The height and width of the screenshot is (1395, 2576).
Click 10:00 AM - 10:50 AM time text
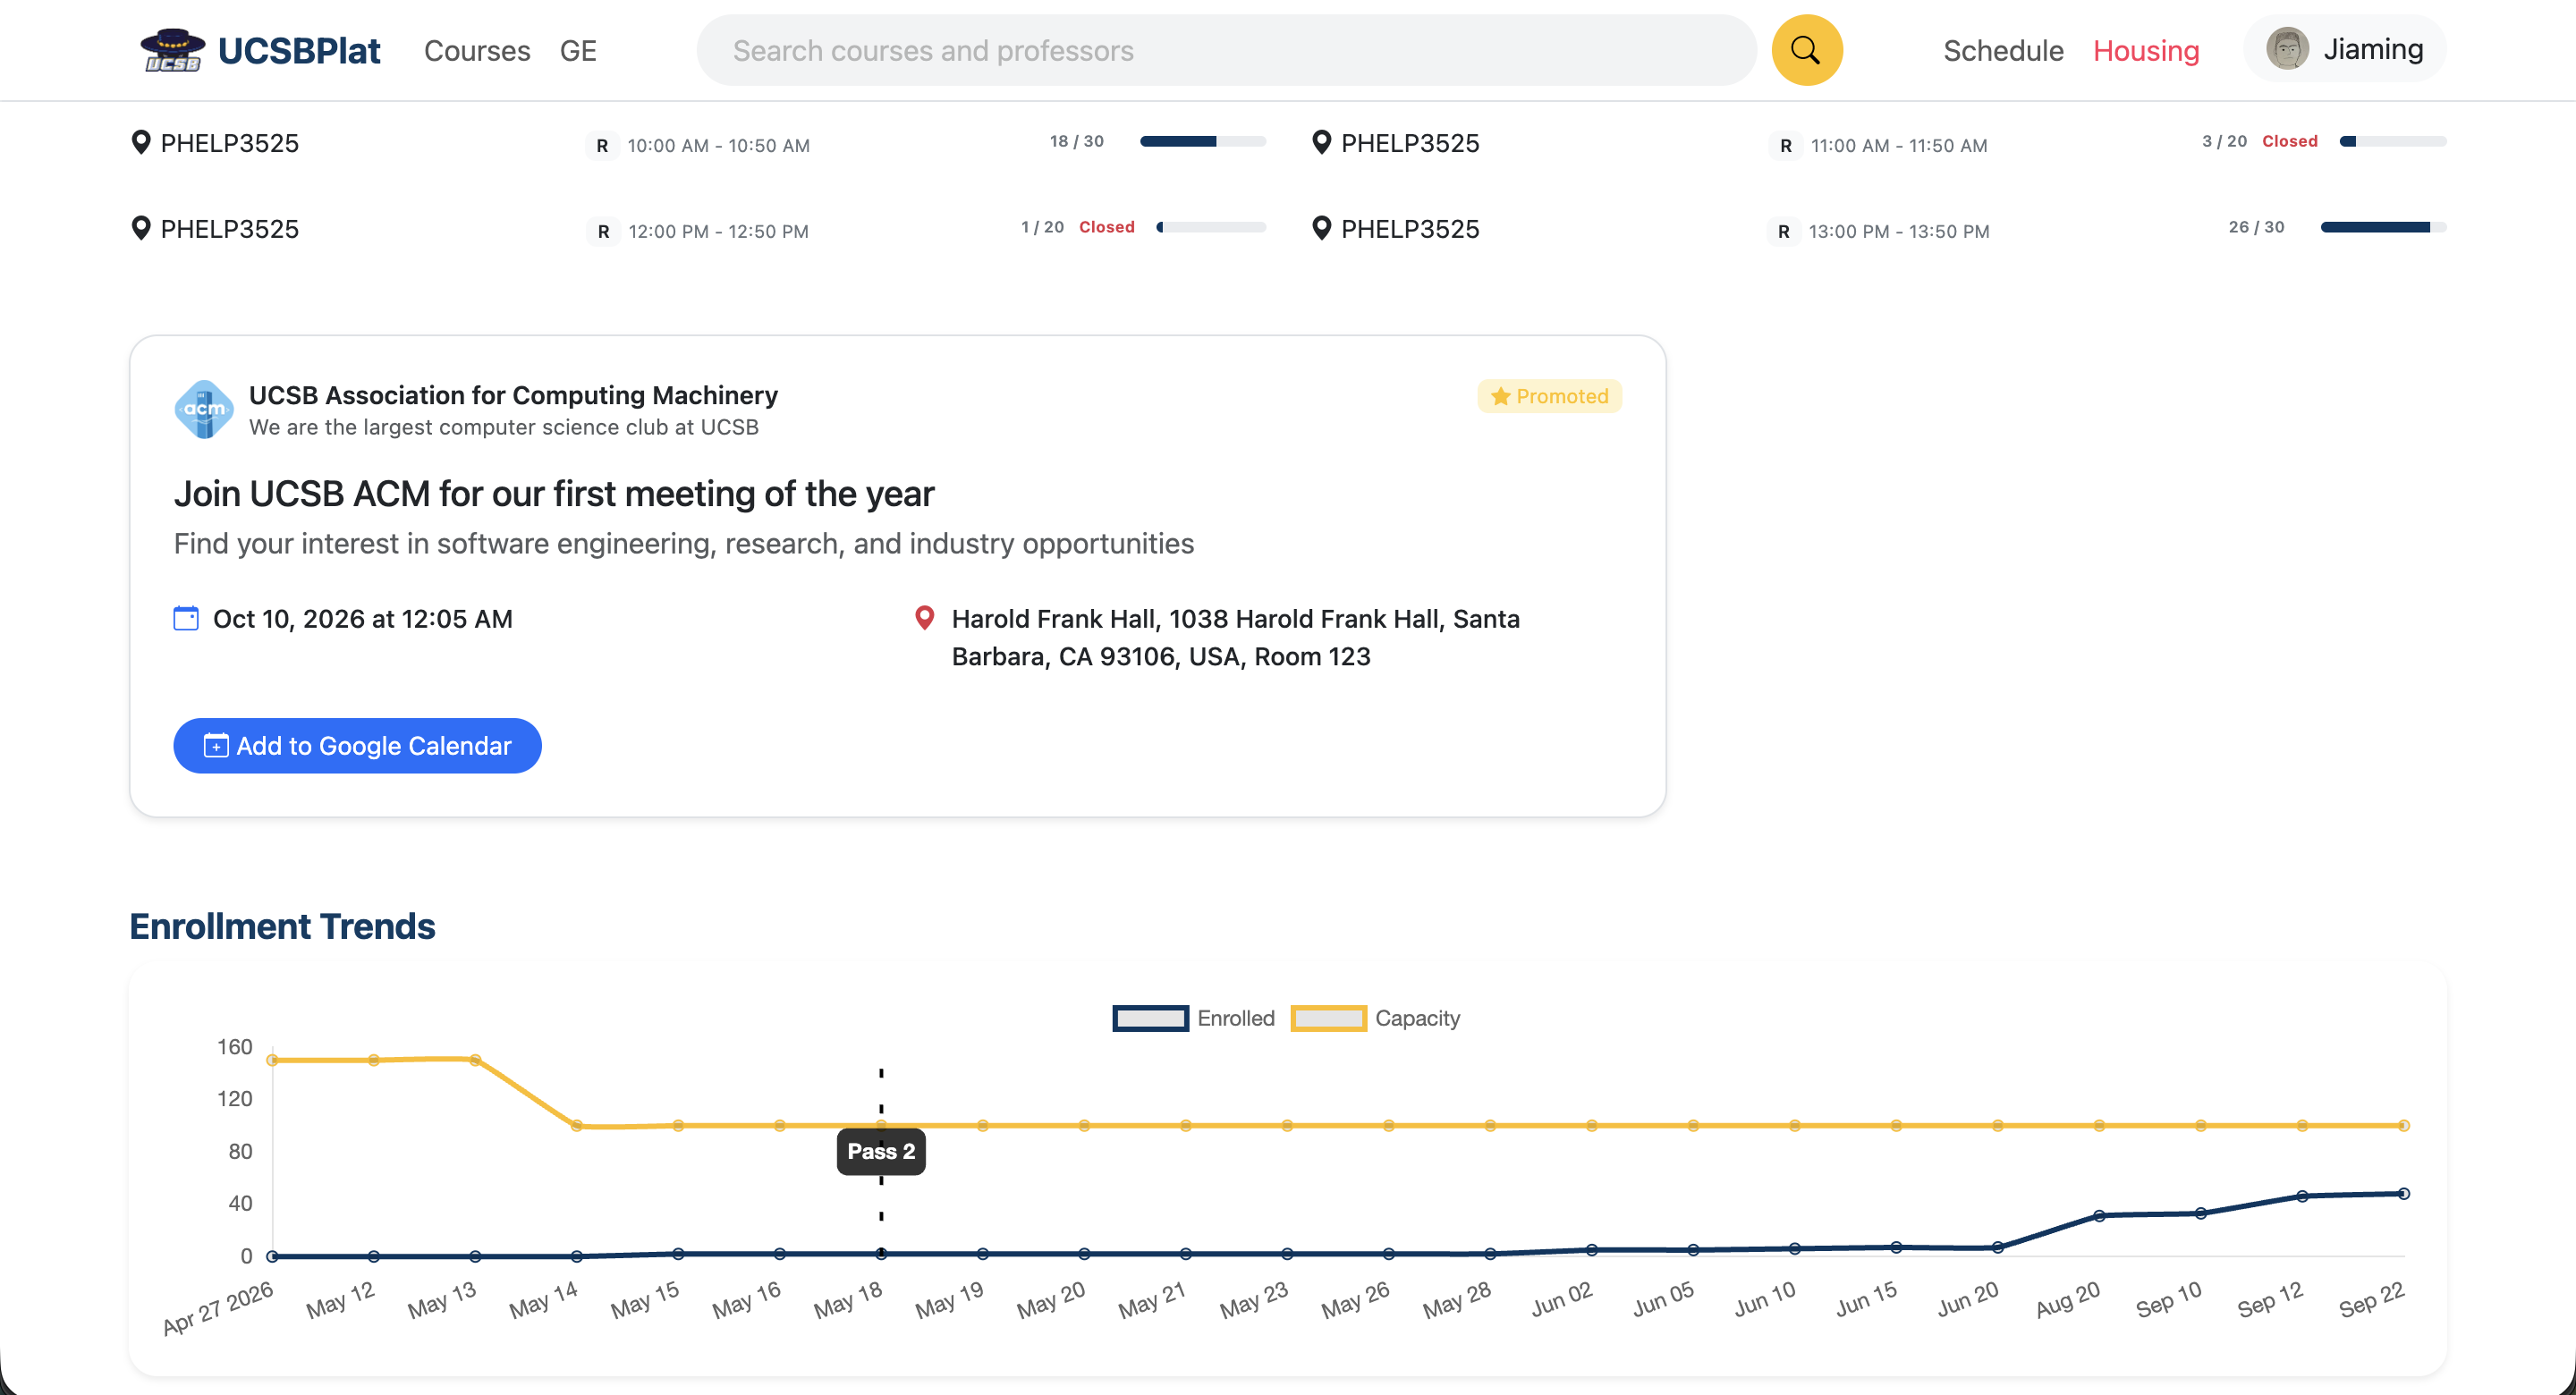pyautogui.click(x=718, y=146)
